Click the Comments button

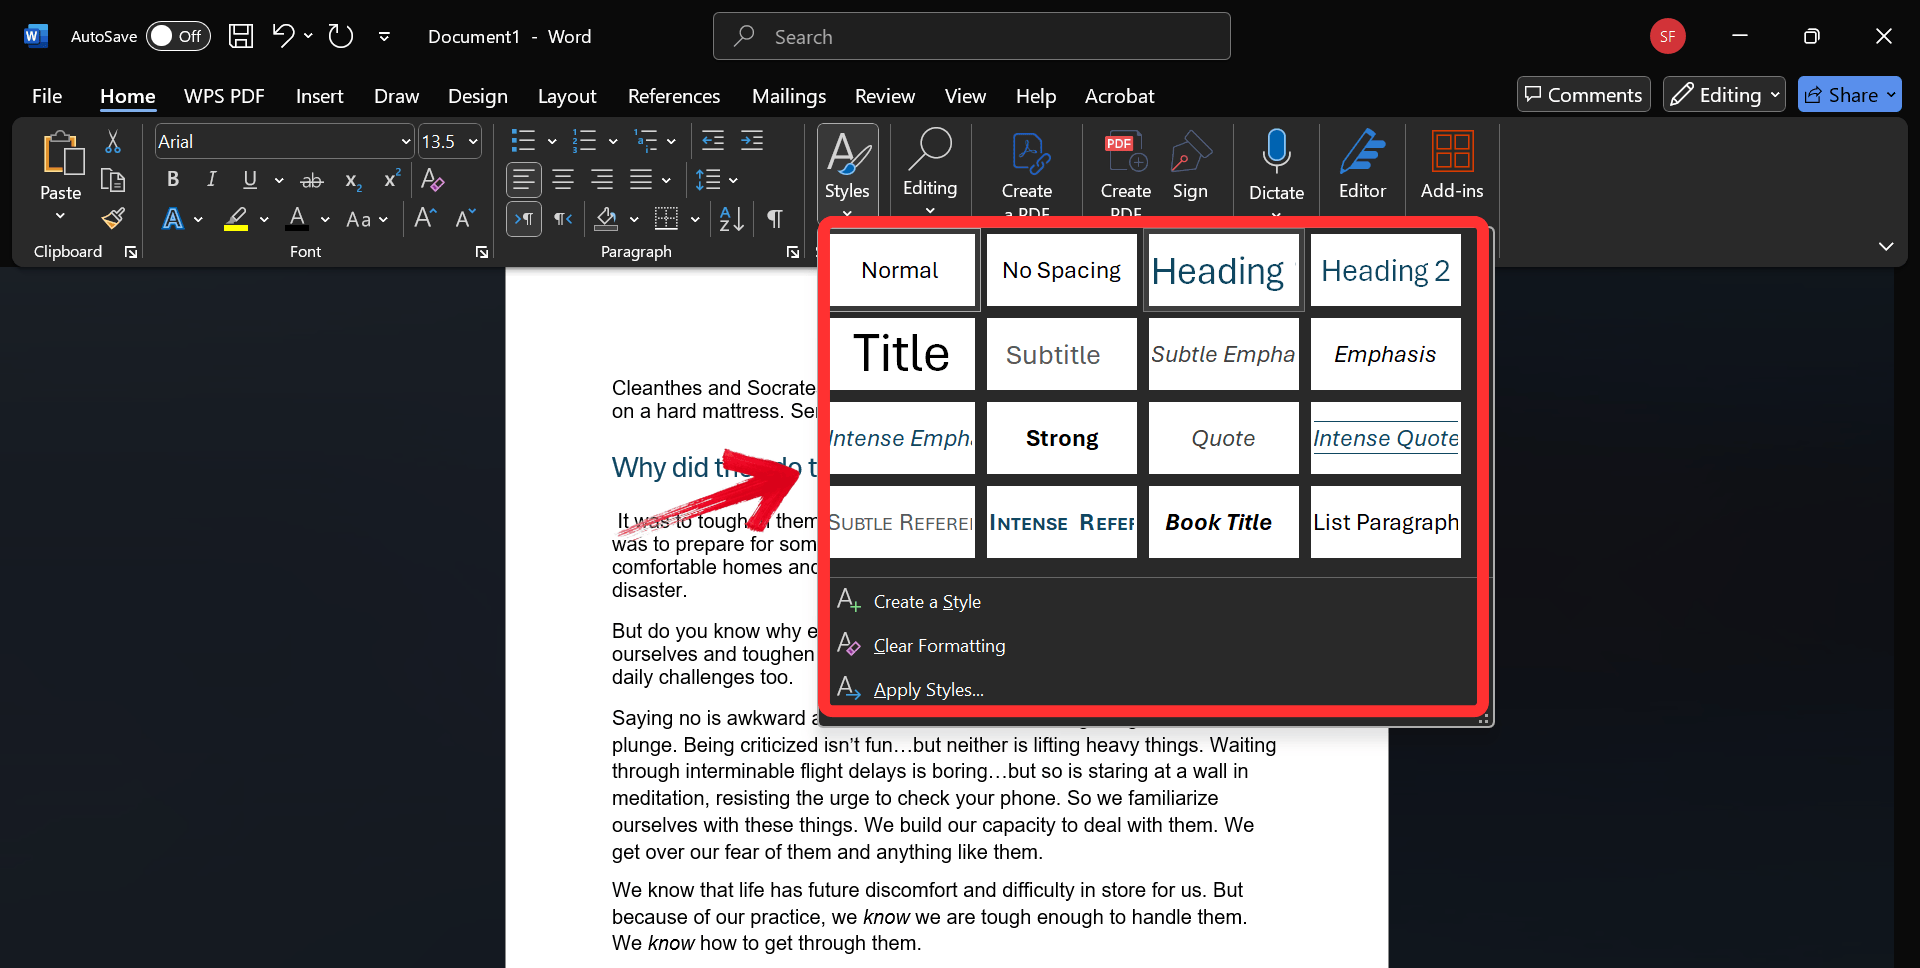tap(1583, 95)
